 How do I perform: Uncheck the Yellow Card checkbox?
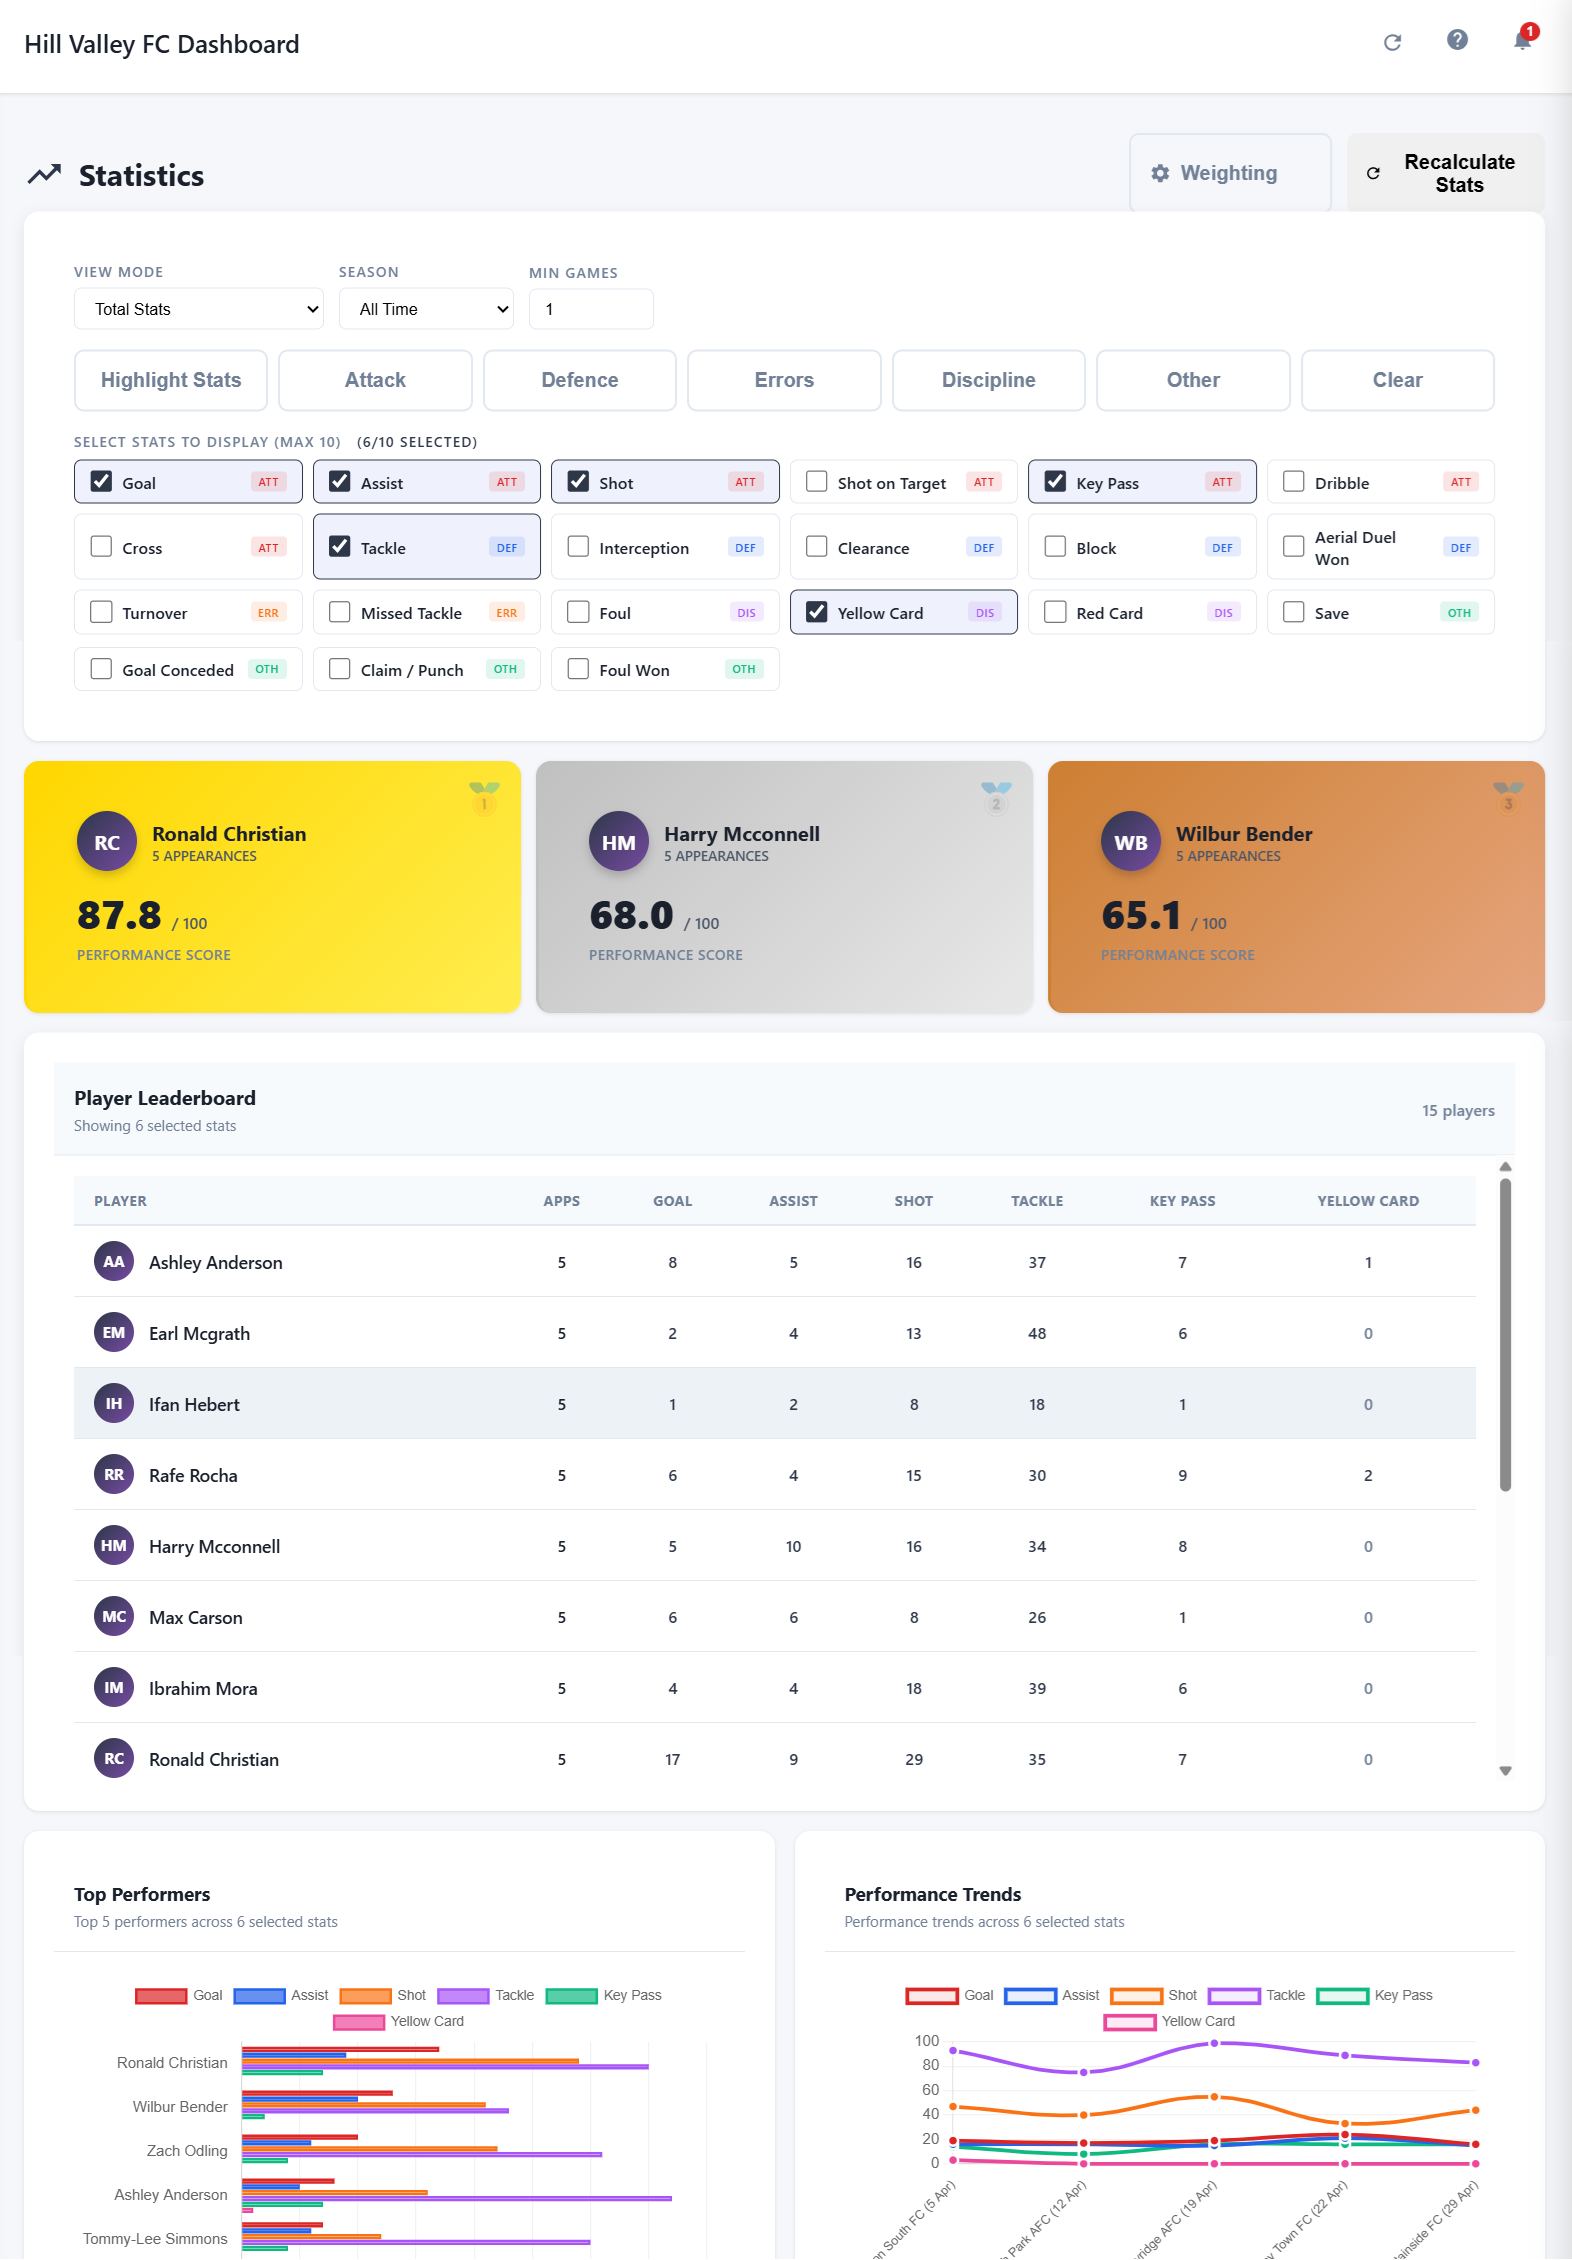[x=817, y=611]
